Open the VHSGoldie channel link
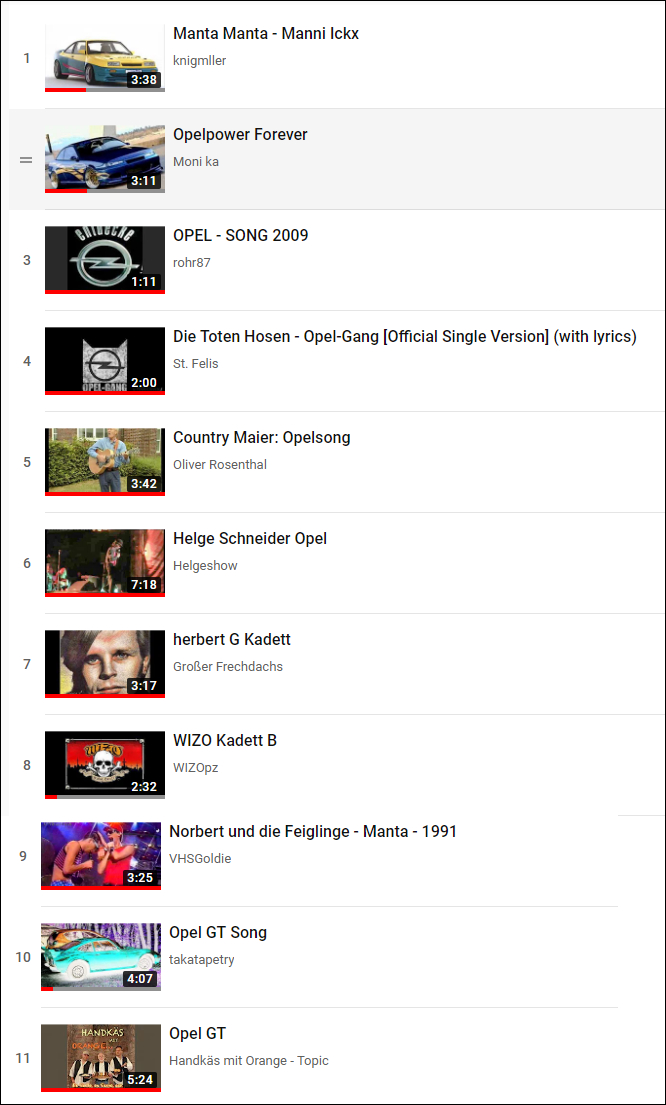Screen dimensions: 666x1105 (200, 858)
